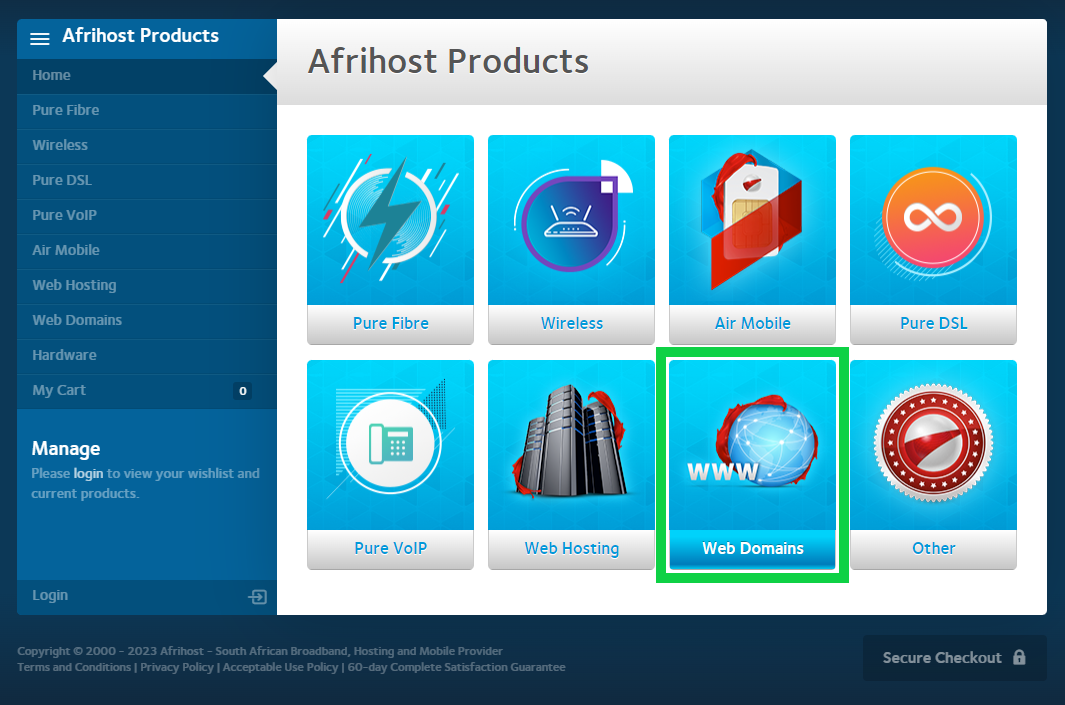
Task: Open the Other red badge tile
Action: pos(933,446)
